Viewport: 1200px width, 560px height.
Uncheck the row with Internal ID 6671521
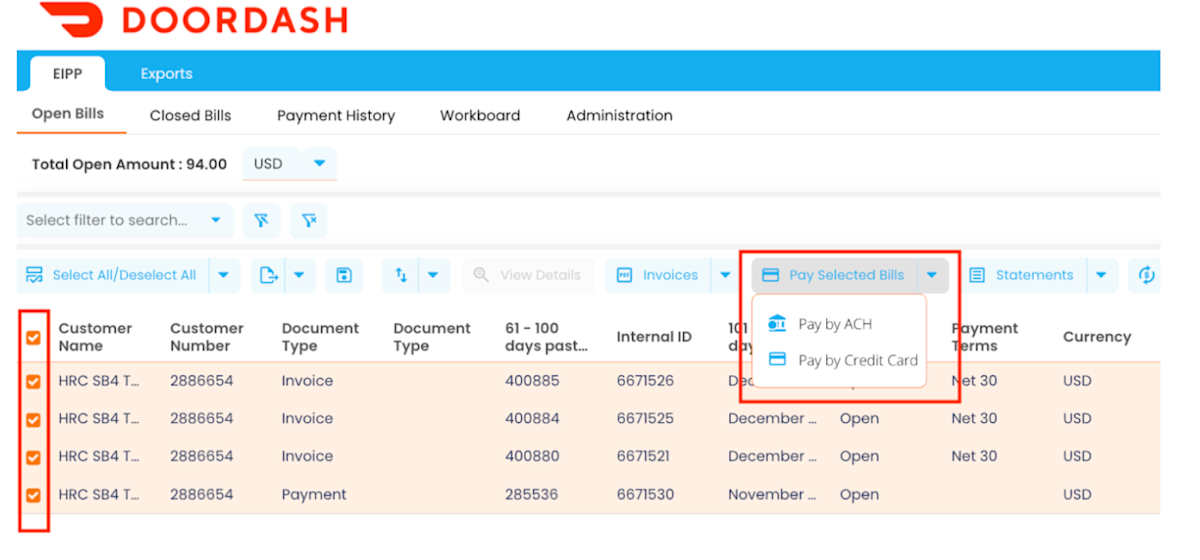(34, 457)
